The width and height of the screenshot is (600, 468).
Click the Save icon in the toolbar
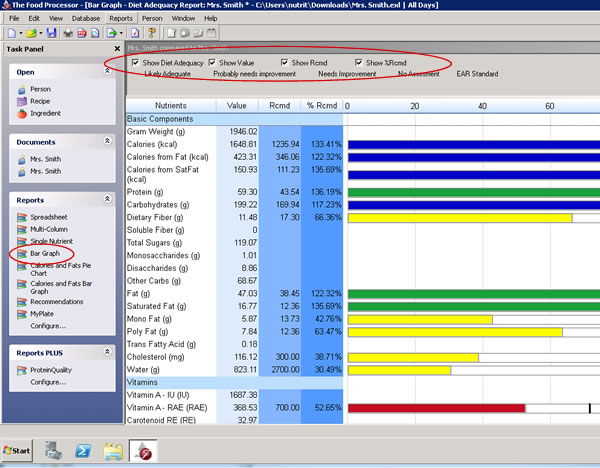tap(51, 33)
